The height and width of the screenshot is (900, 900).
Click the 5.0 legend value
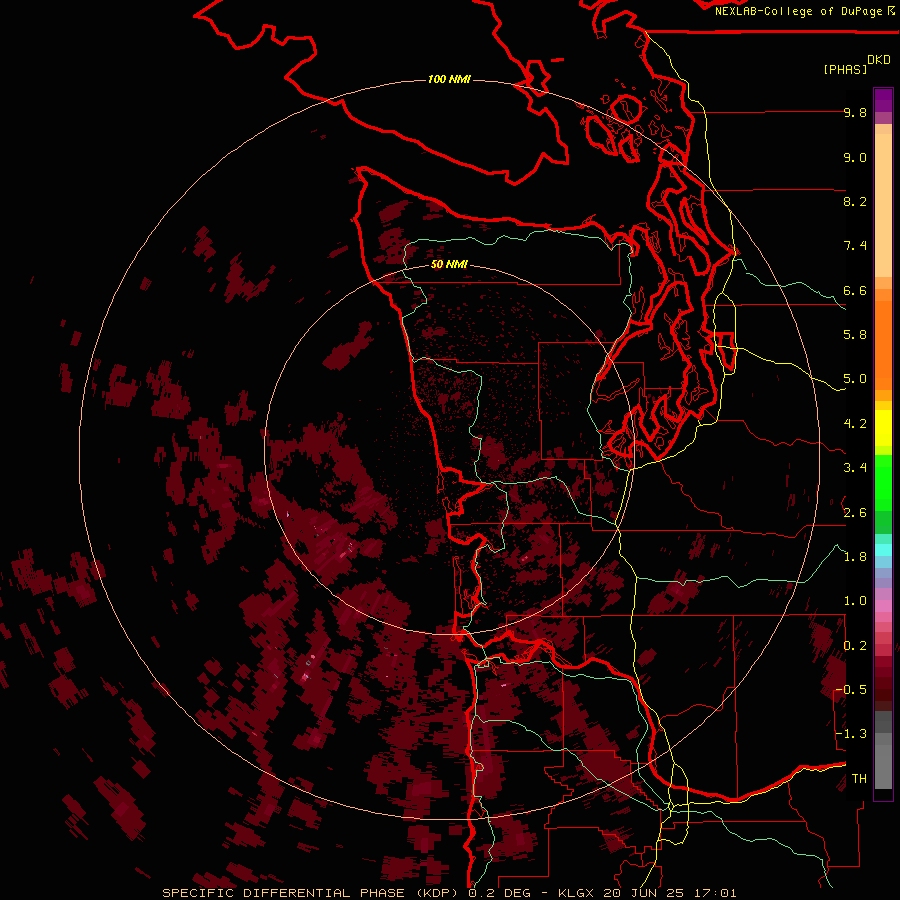click(x=855, y=379)
